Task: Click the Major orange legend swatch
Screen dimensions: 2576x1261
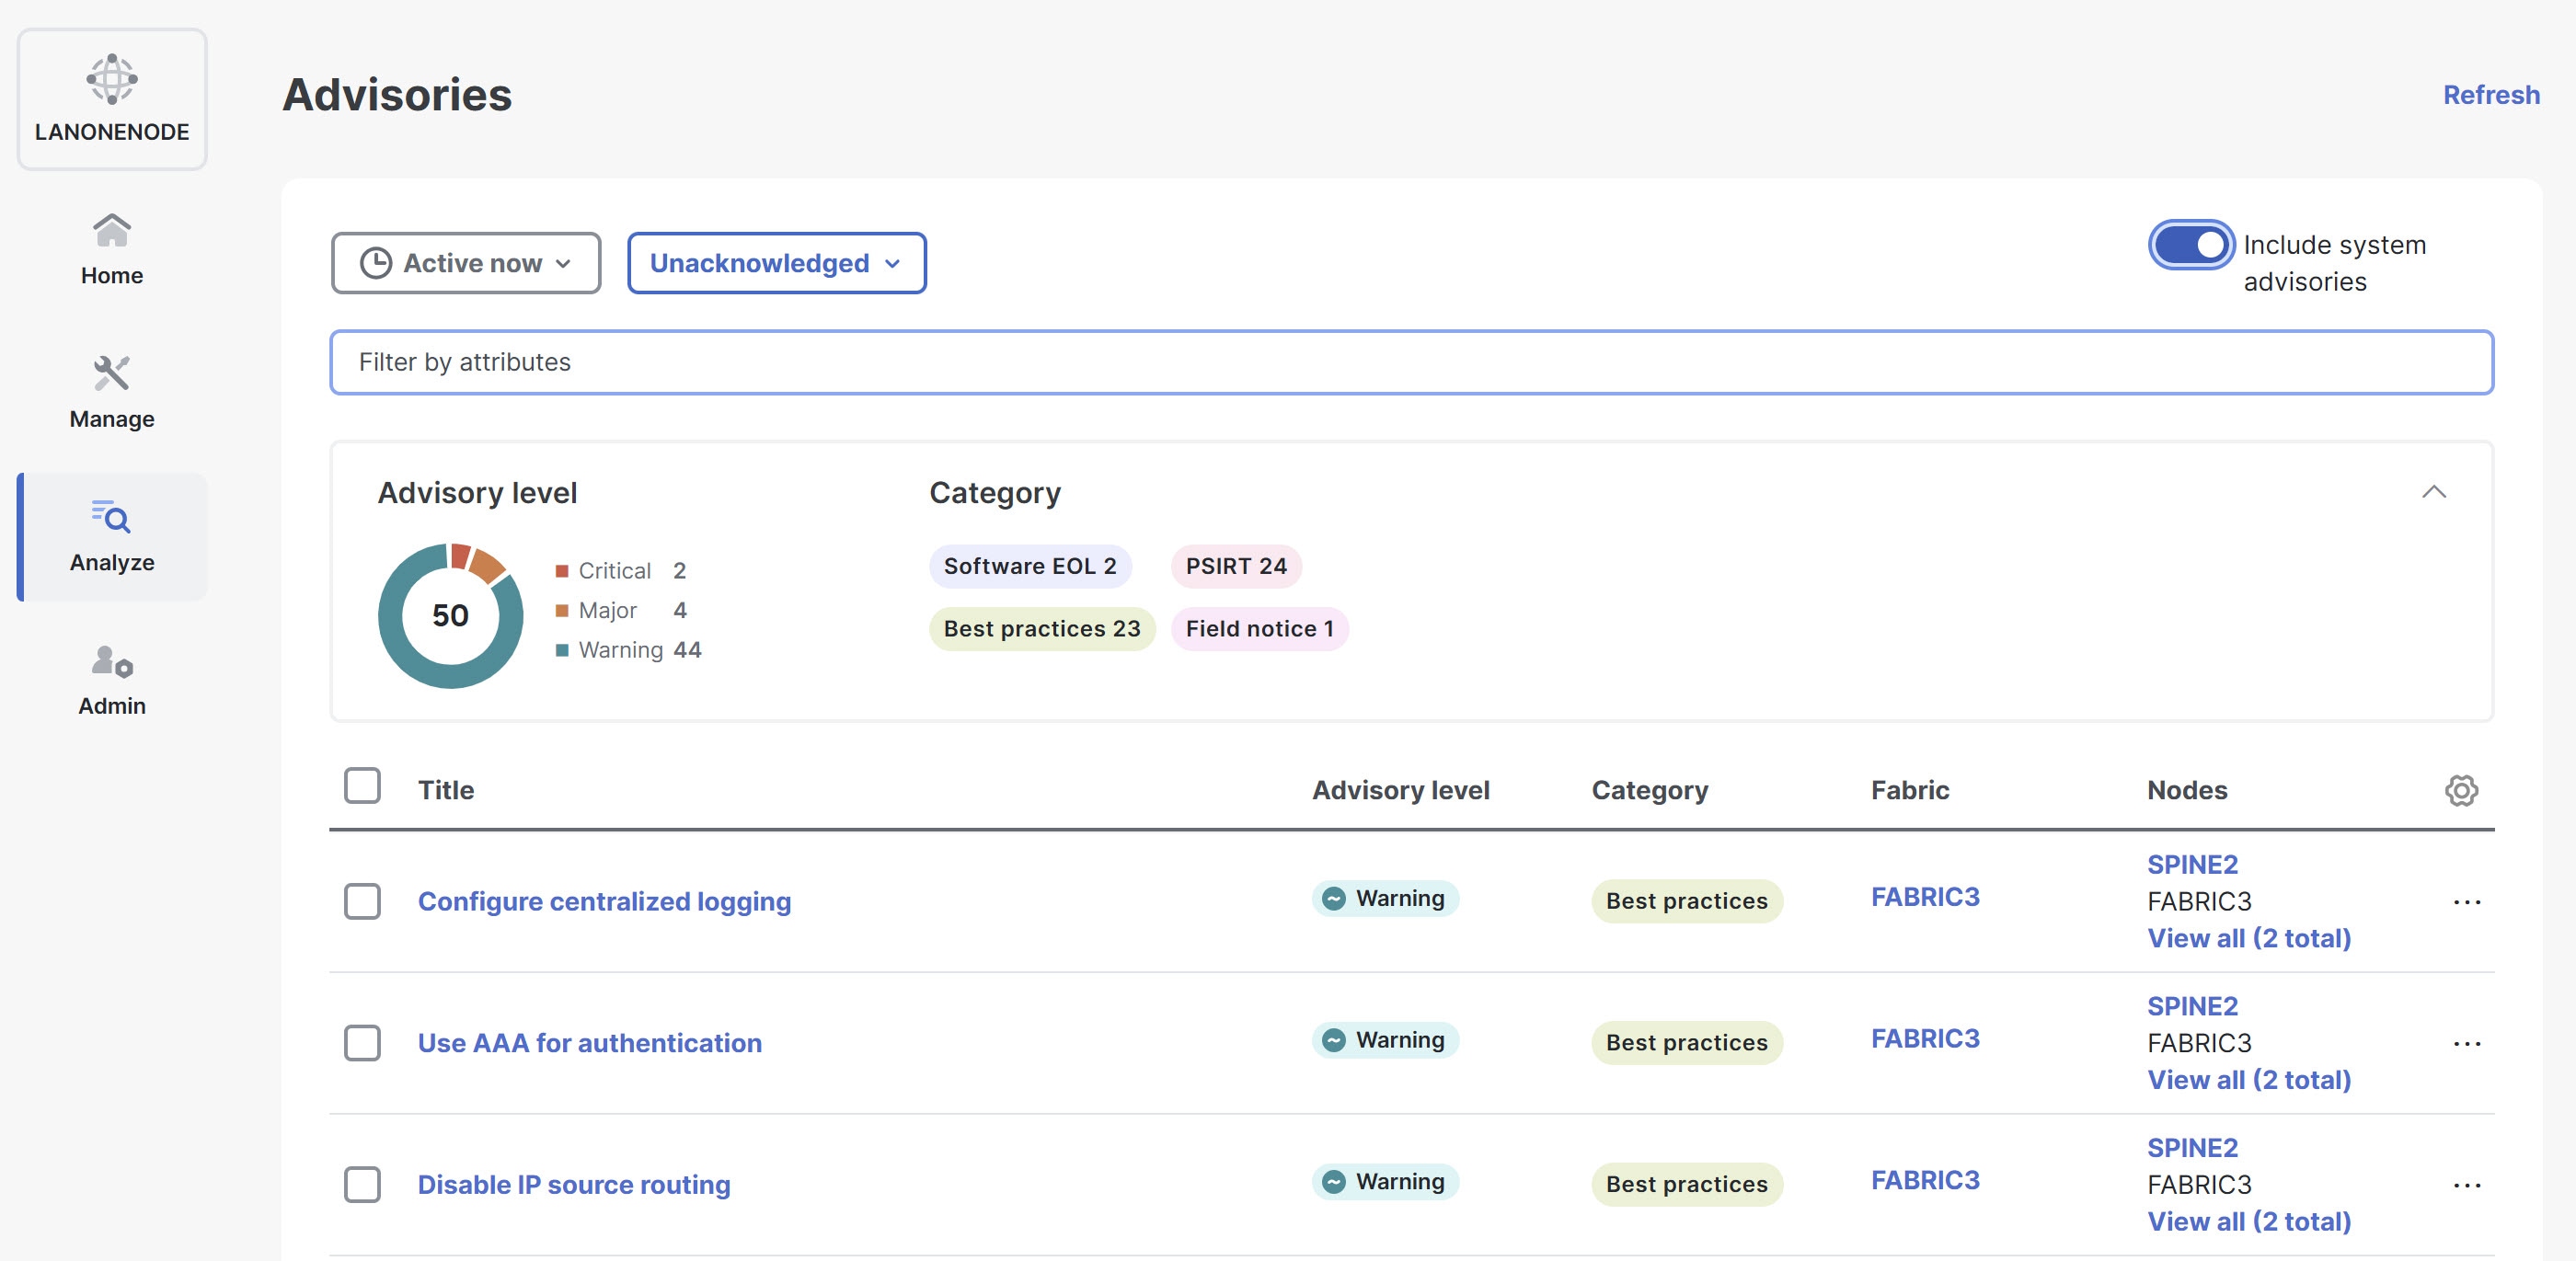Action: click(562, 611)
